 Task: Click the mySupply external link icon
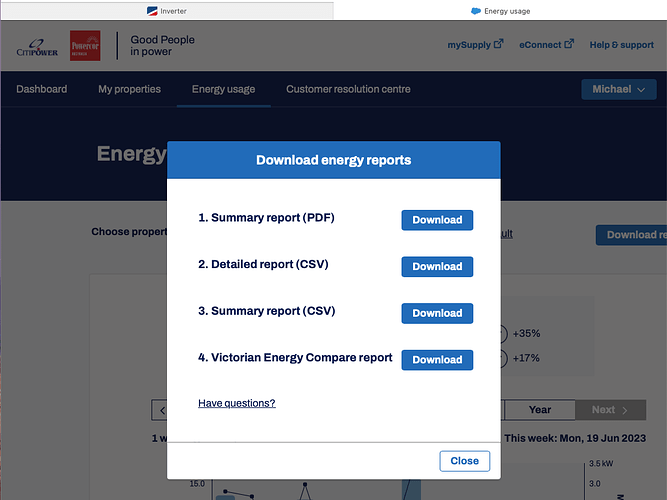click(x=499, y=44)
